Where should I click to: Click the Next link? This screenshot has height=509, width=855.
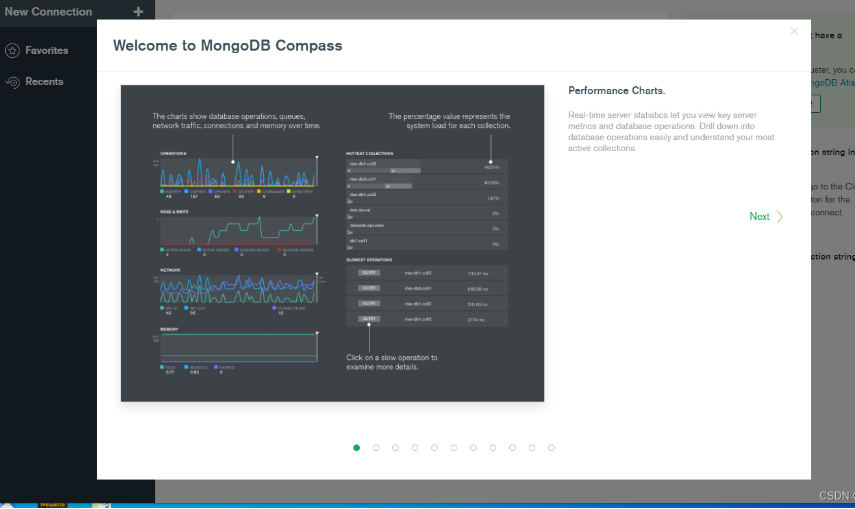tap(759, 216)
